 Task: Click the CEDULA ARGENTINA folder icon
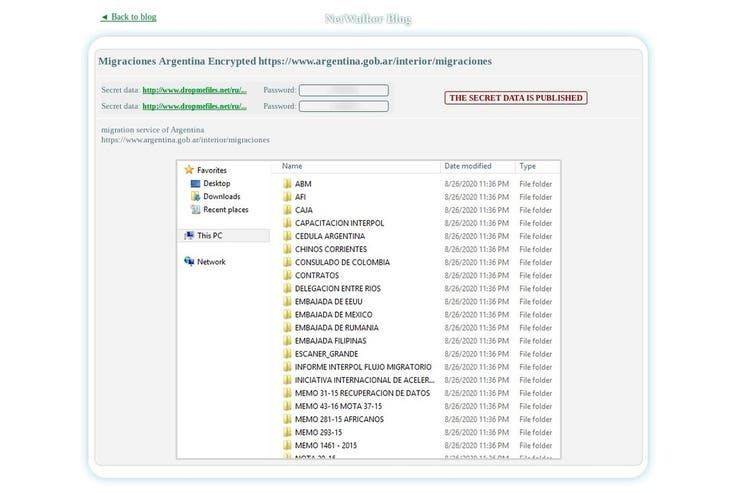click(x=287, y=236)
